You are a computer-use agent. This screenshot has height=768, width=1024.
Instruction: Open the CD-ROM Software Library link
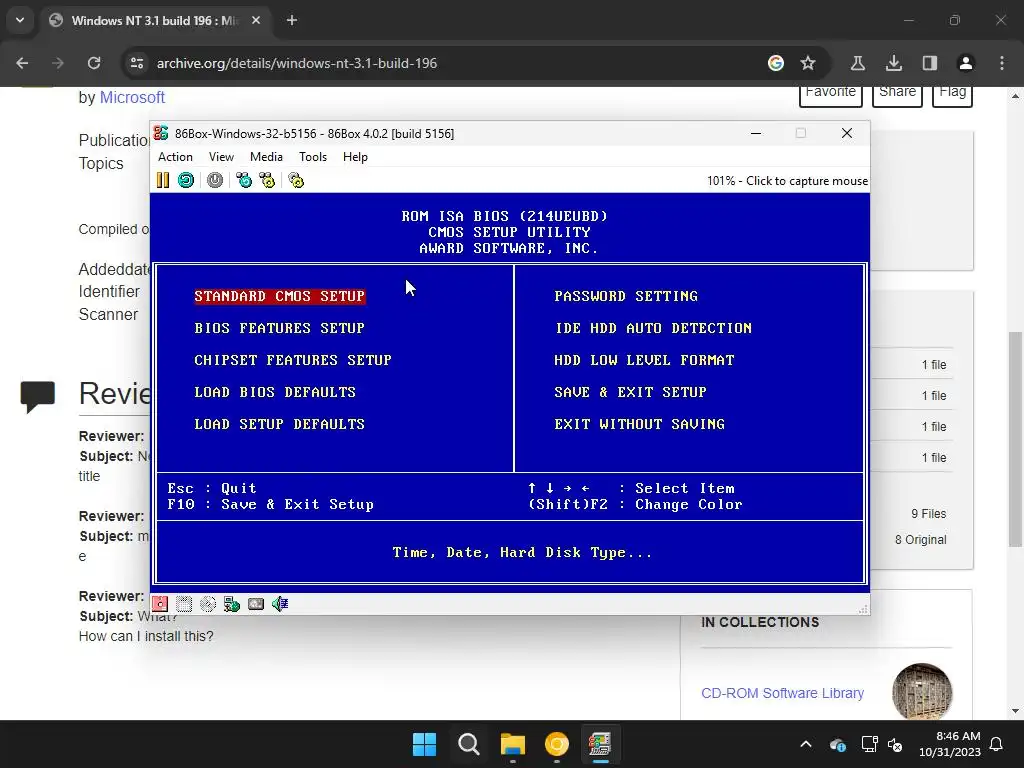coord(782,694)
